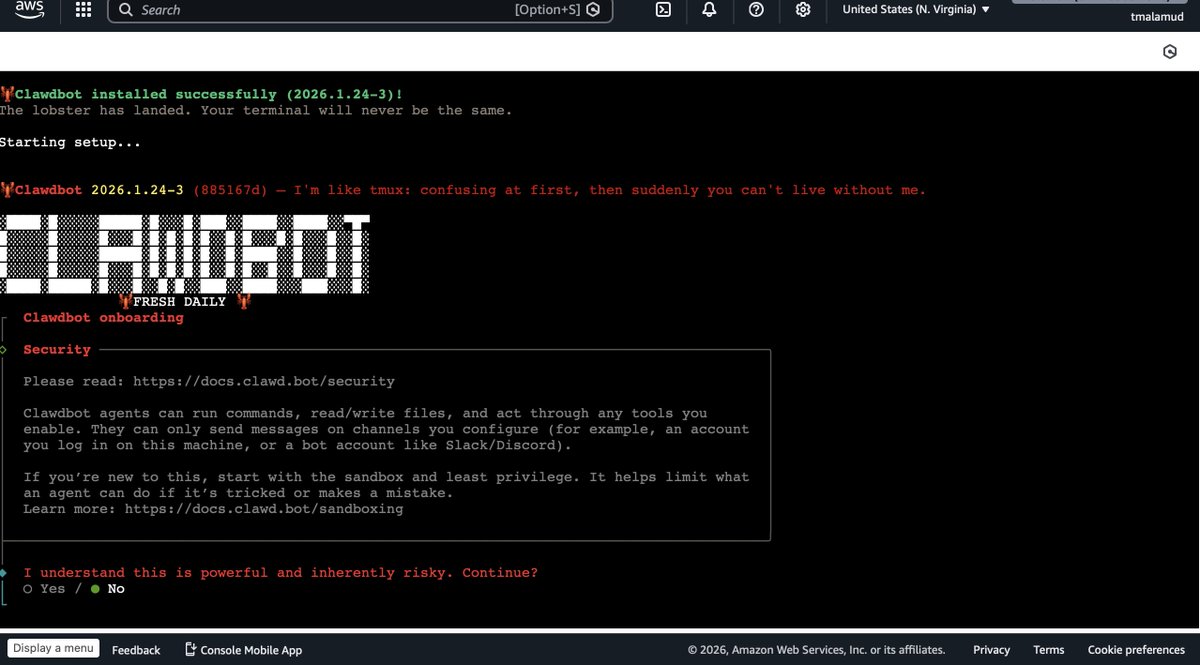Click the 'FRESH DAILY' tagline text

tap(180, 301)
